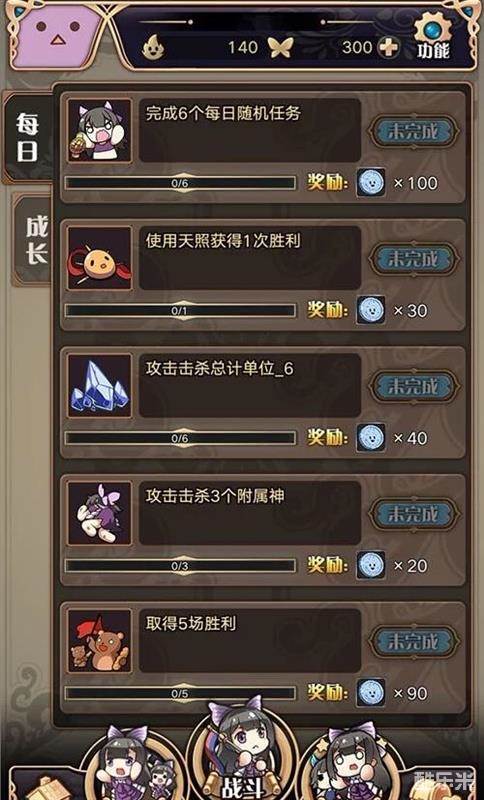The height and width of the screenshot is (800, 484).
Task: Tap the flame spirit icon in top bar
Action: pyautogui.click(x=152, y=48)
